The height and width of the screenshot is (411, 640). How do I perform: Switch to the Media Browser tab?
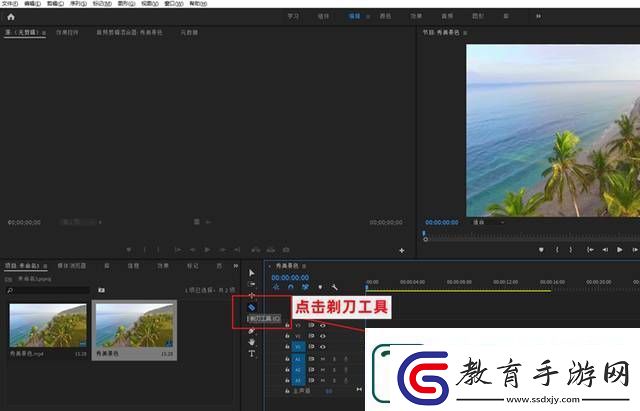pos(72,266)
